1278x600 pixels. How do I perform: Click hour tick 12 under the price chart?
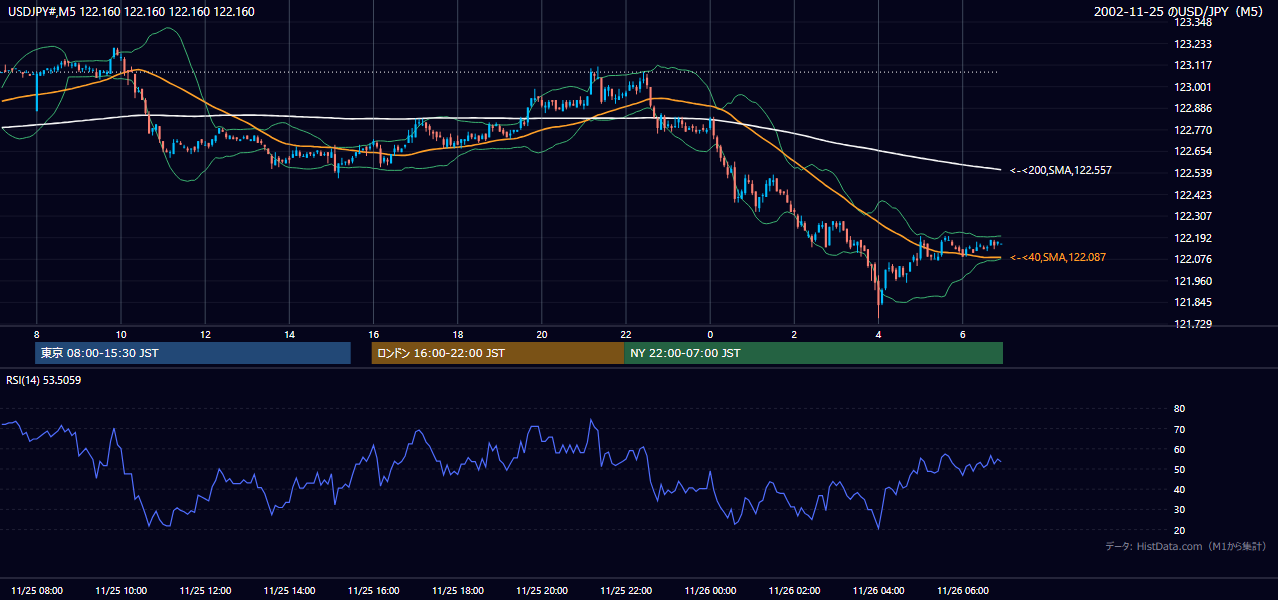(x=205, y=333)
